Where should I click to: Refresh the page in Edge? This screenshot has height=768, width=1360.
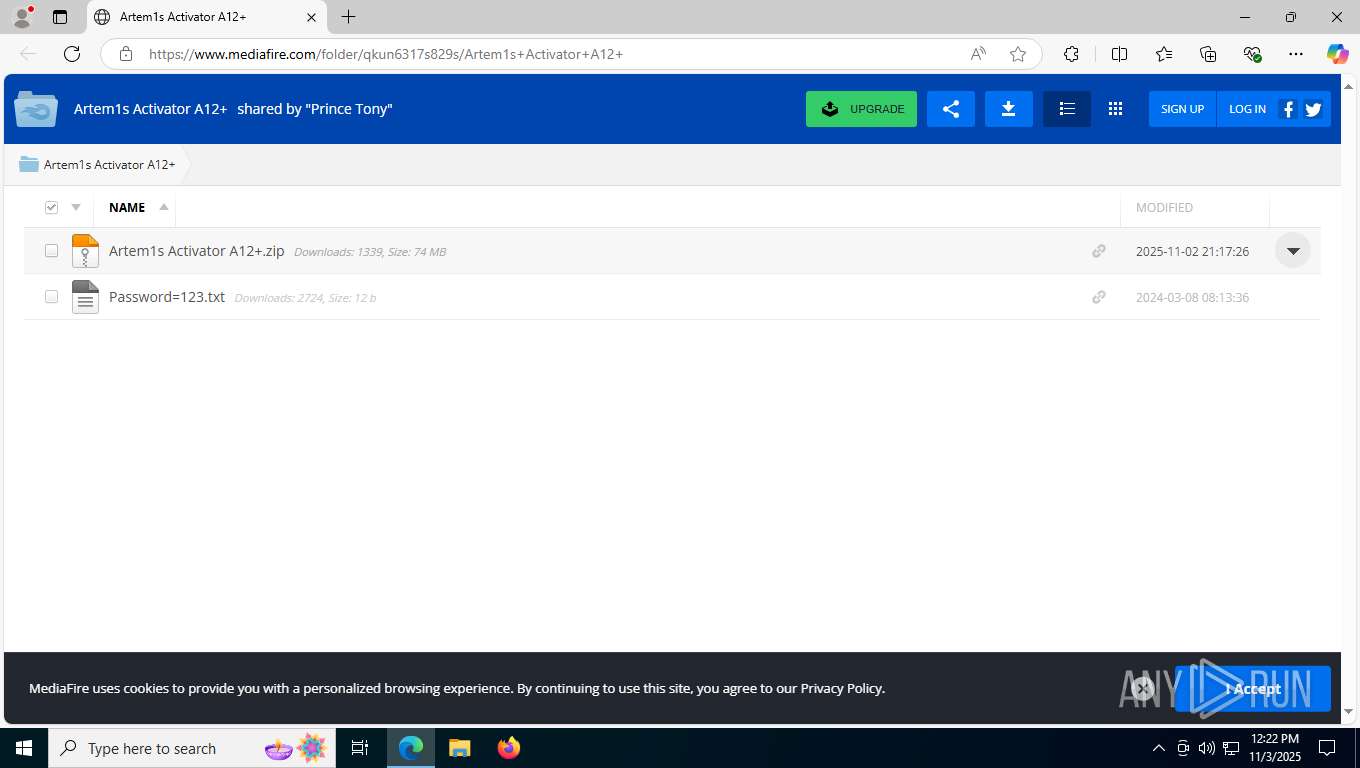(72, 54)
